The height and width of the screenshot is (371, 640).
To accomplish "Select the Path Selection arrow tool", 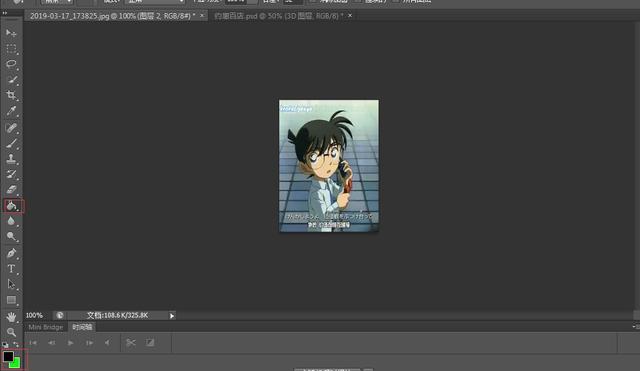I will pos(11,284).
